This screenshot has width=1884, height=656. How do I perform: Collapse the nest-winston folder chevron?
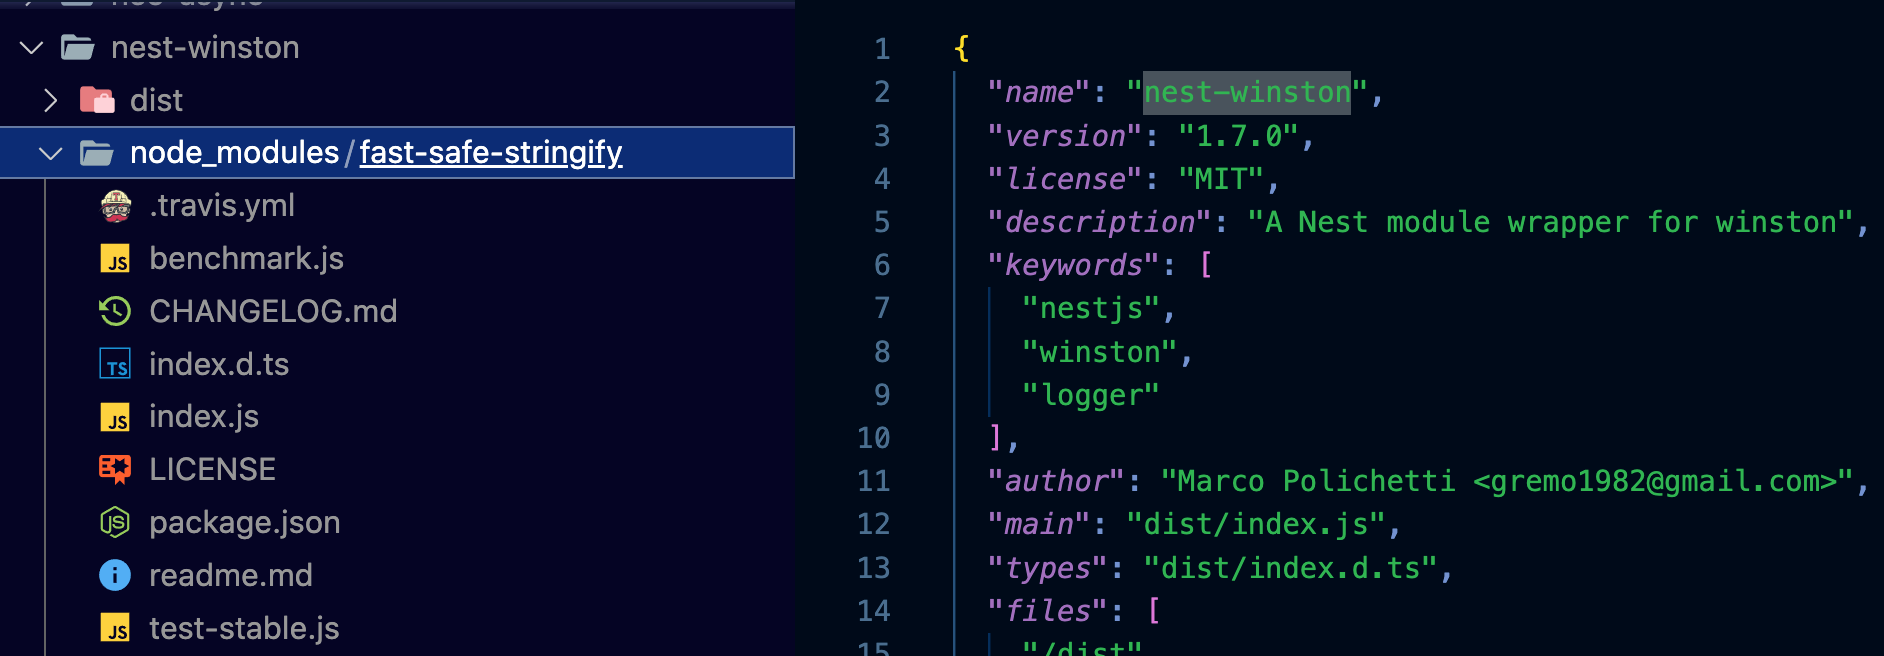click(x=32, y=47)
